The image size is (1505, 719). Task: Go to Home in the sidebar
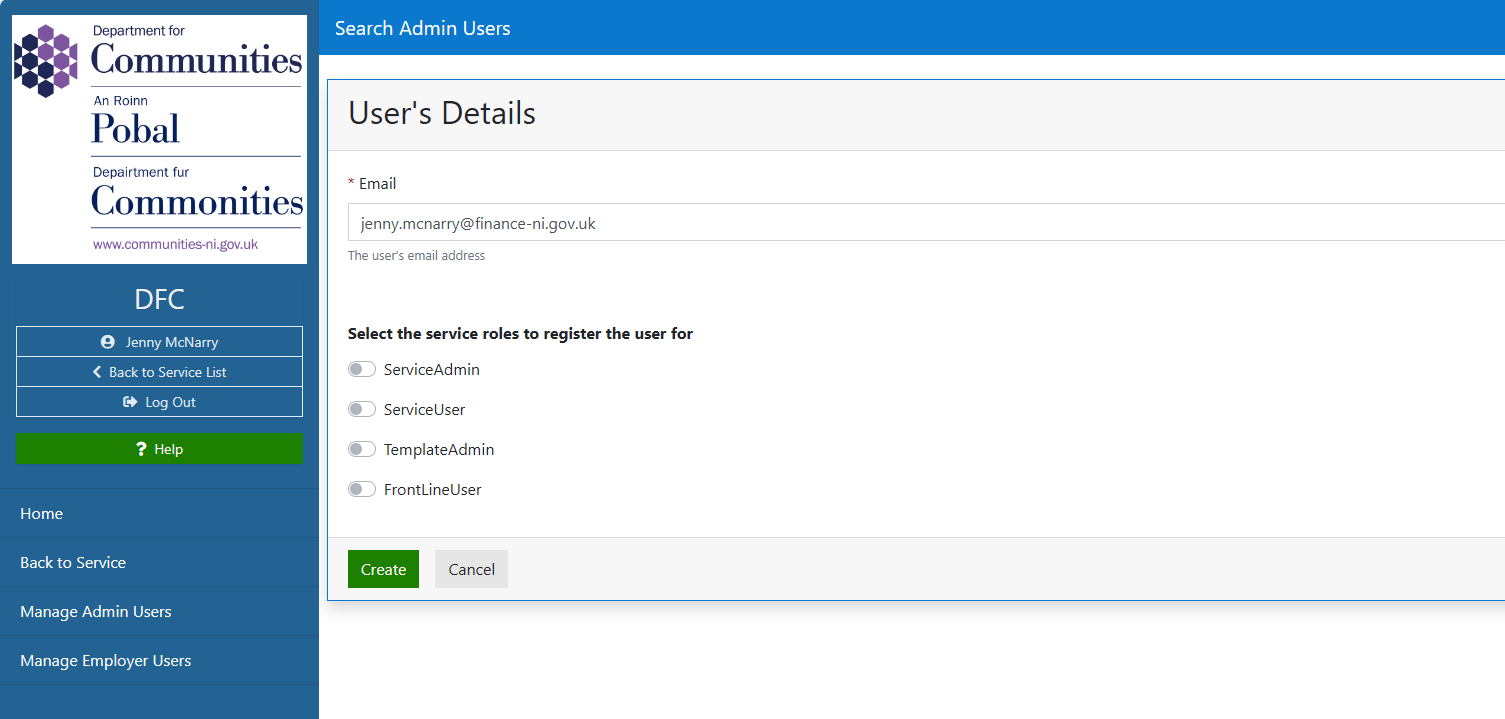click(x=42, y=514)
